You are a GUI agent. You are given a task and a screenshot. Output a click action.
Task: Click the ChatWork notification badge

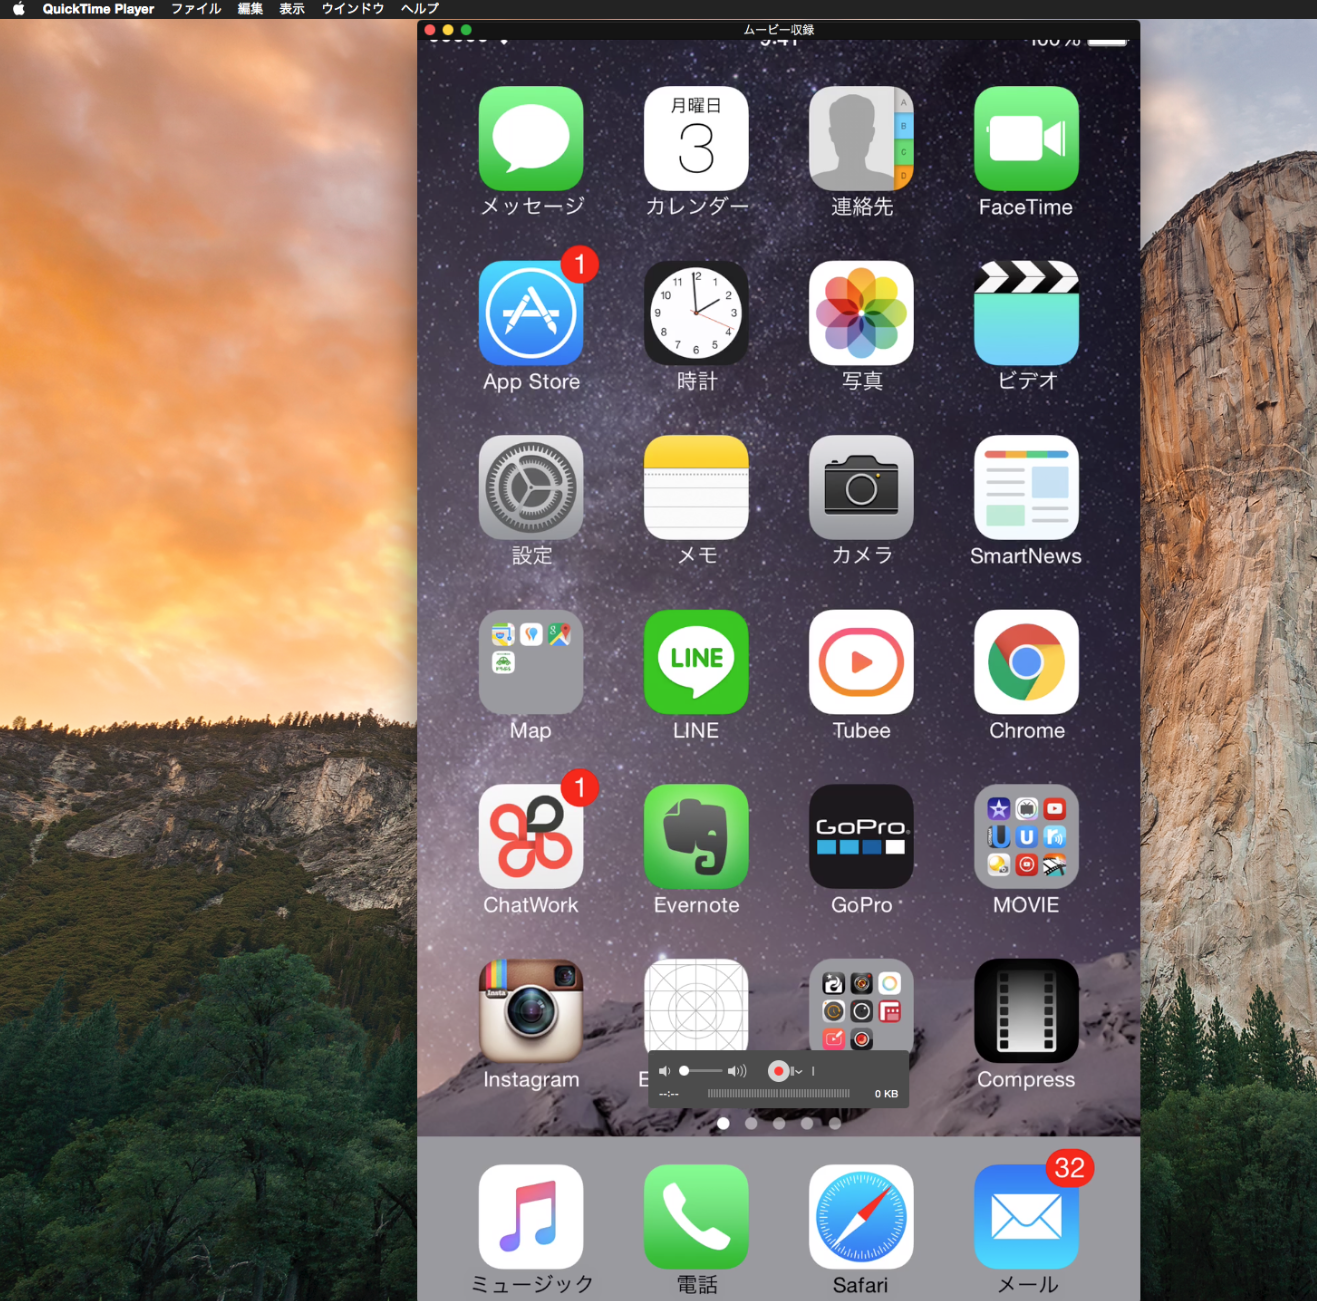(x=580, y=788)
